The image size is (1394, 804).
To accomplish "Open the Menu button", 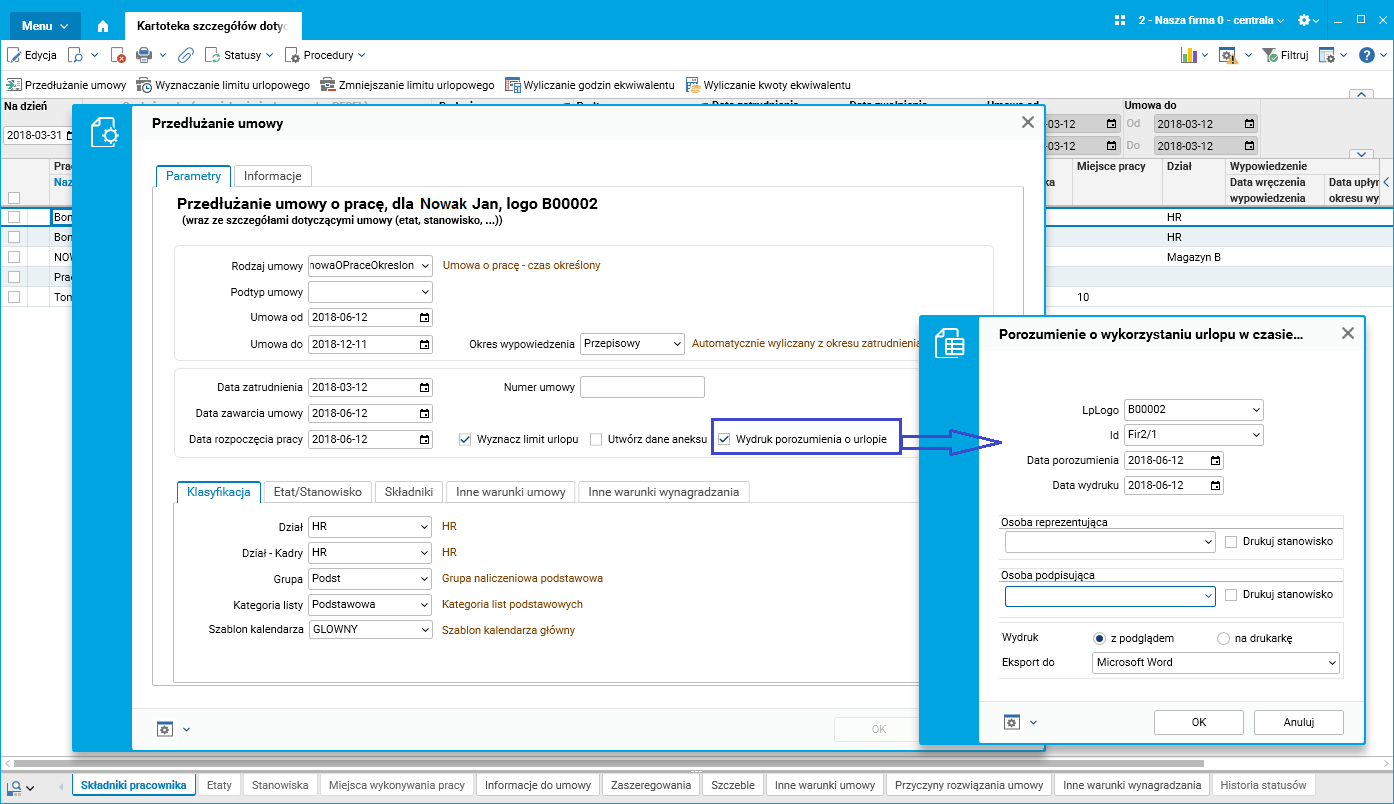I will [x=44, y=25].
